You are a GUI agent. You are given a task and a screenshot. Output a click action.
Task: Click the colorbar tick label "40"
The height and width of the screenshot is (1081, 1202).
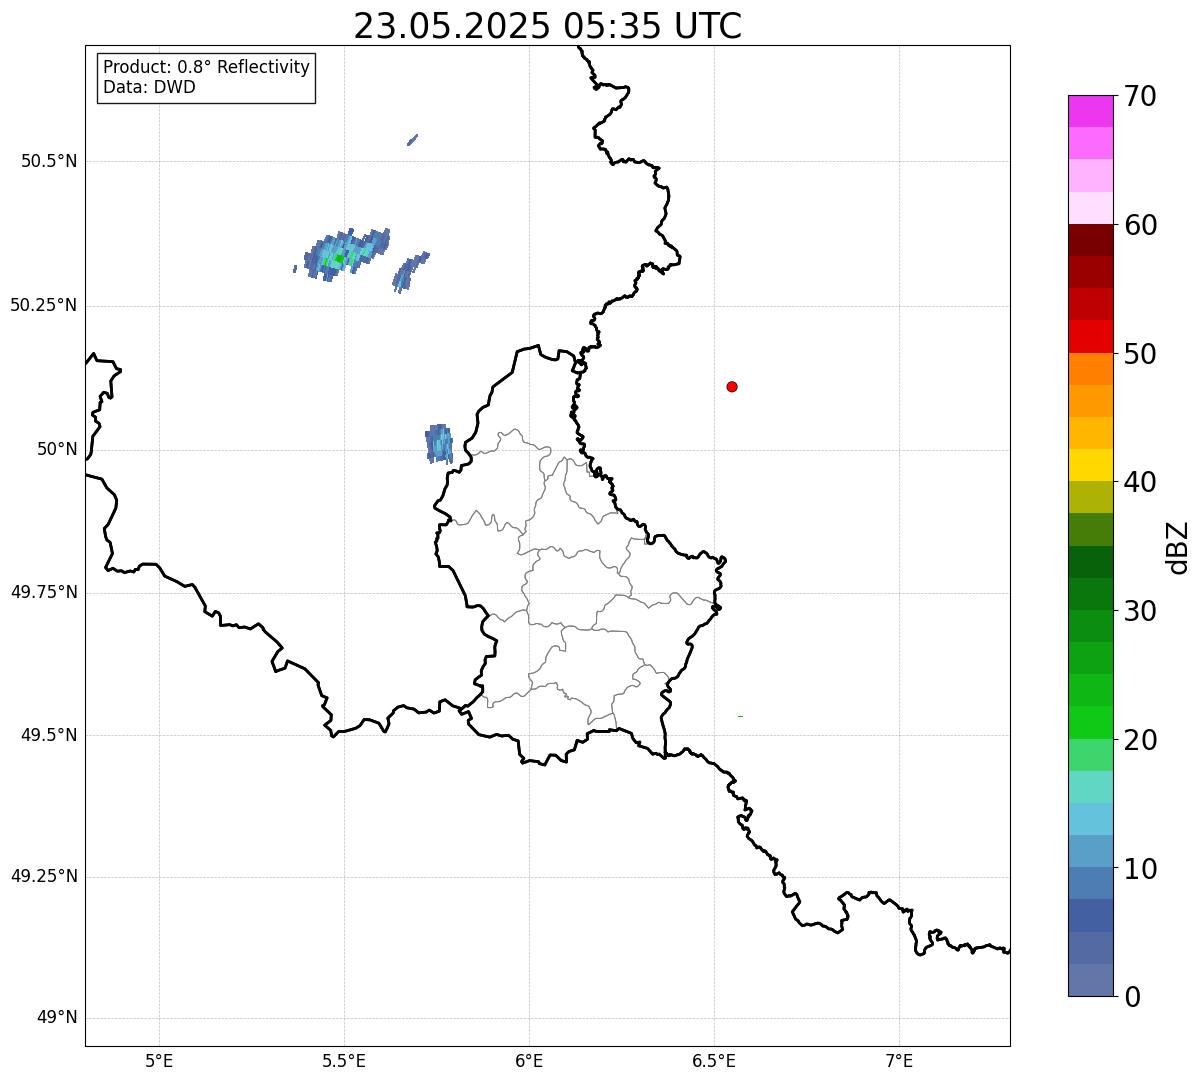[x=1140, y=482]
